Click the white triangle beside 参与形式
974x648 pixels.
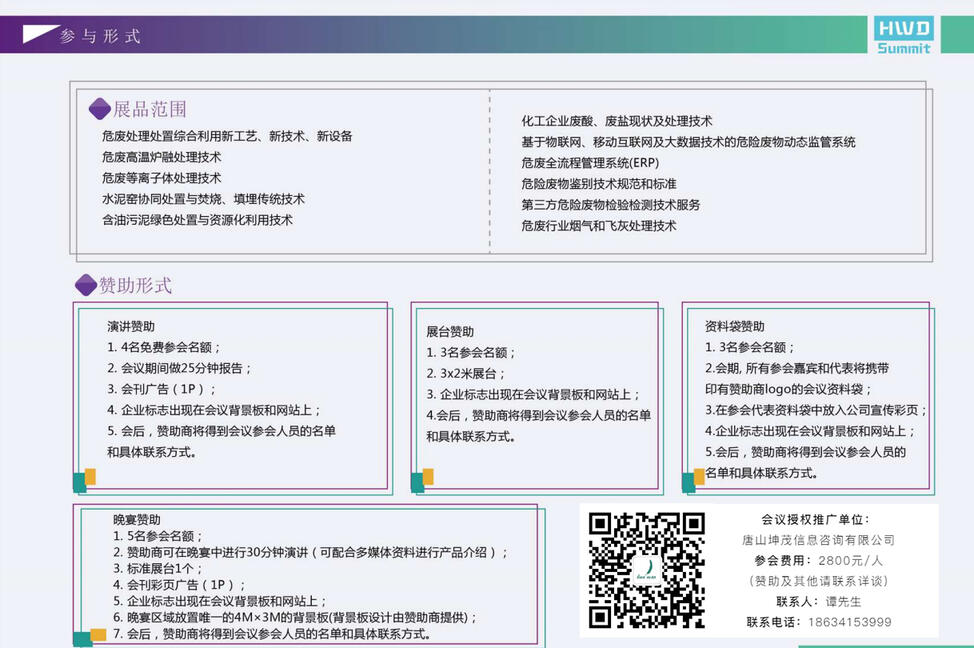37,35
